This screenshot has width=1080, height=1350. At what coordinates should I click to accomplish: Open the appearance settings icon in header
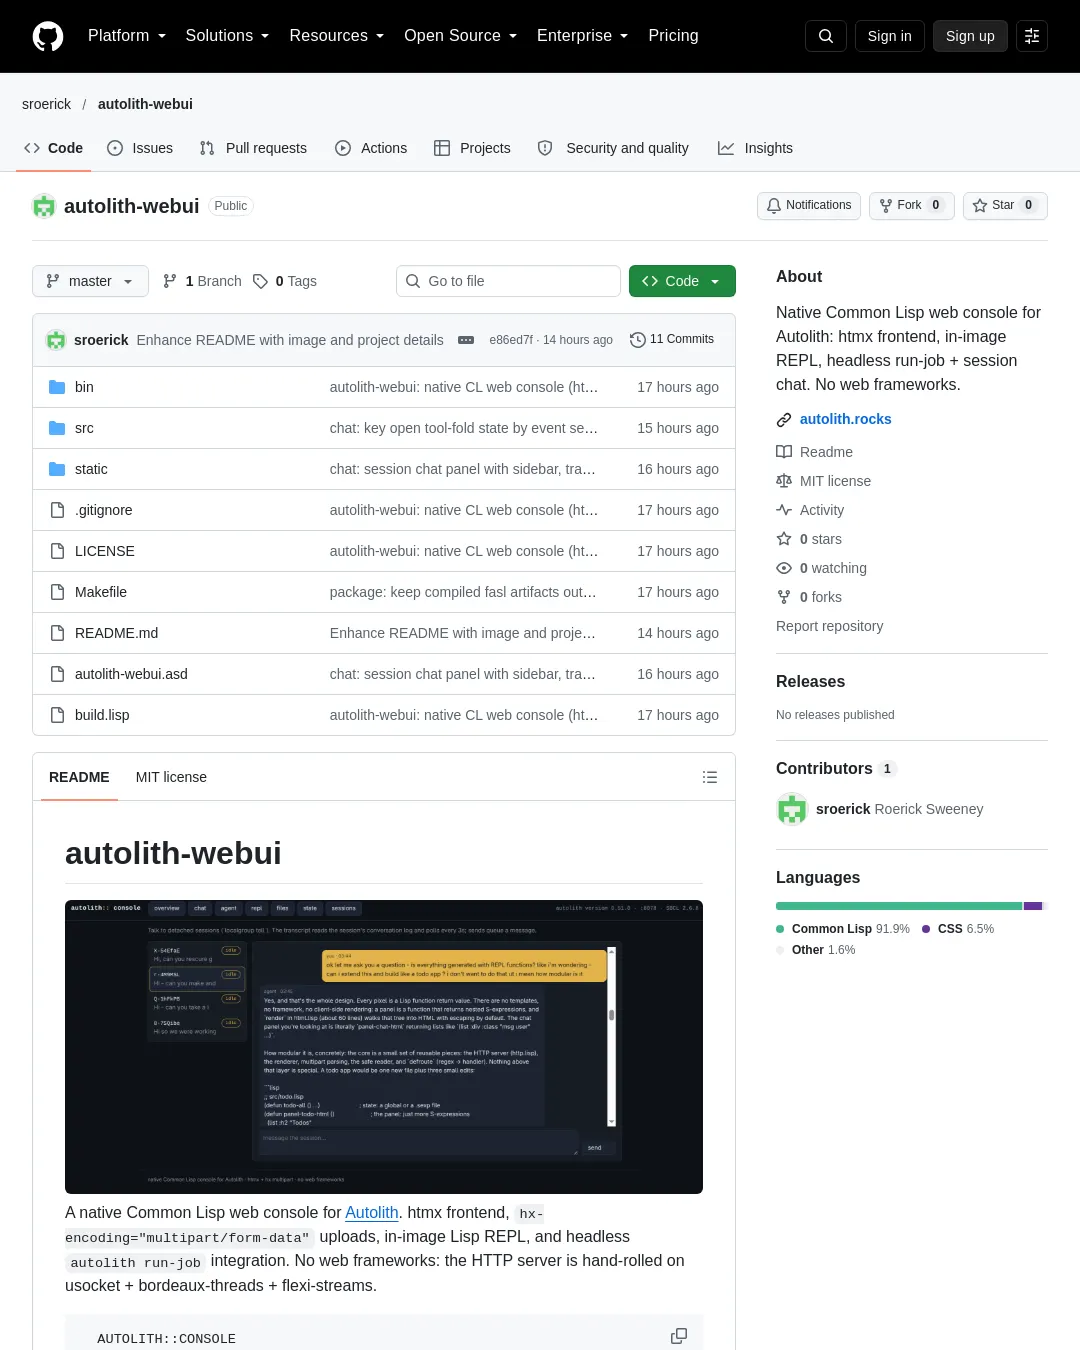tap(1032, 36)
